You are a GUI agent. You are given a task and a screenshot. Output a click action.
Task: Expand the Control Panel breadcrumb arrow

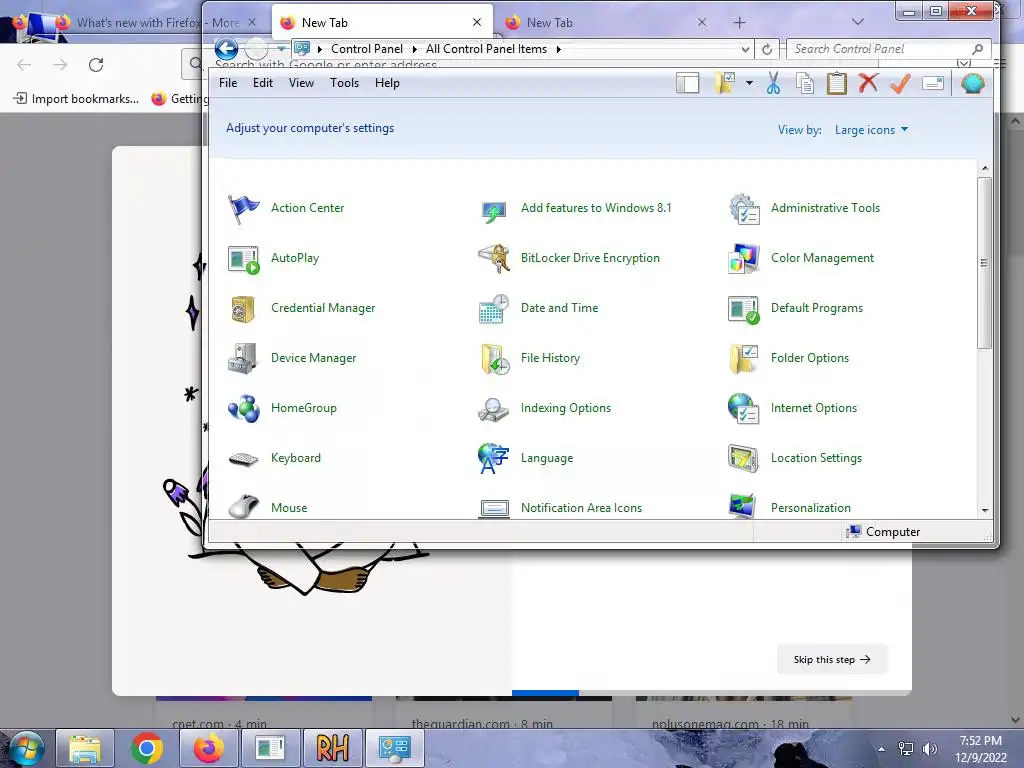click(x=414, y=49)
